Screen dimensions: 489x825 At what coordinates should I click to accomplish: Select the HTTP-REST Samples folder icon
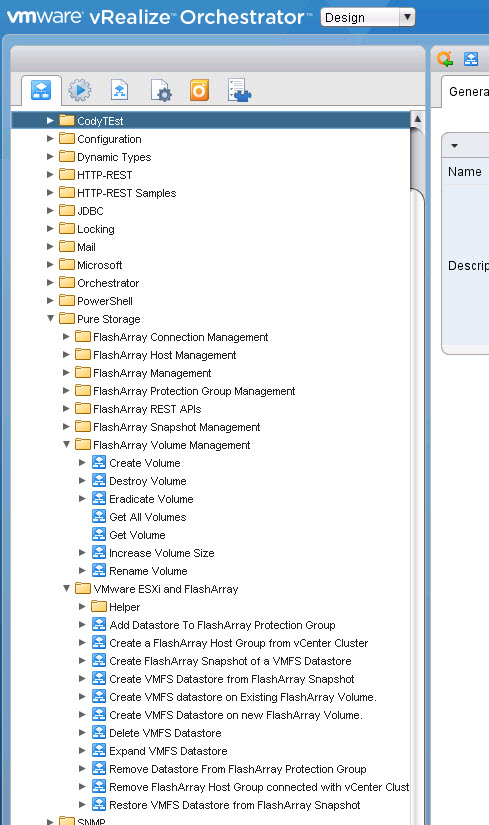[x=67, y=192]
